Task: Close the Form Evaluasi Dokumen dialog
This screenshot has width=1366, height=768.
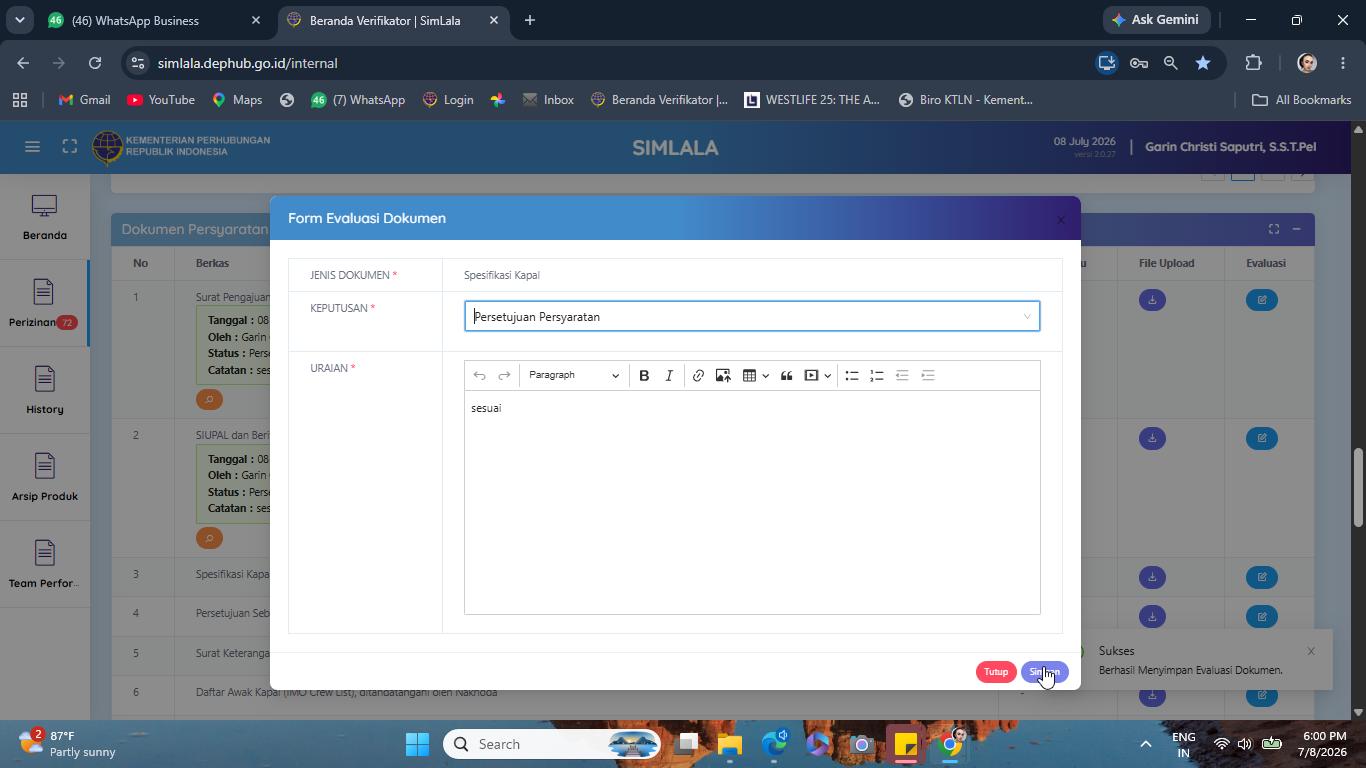Action: tap(1061, 219)
